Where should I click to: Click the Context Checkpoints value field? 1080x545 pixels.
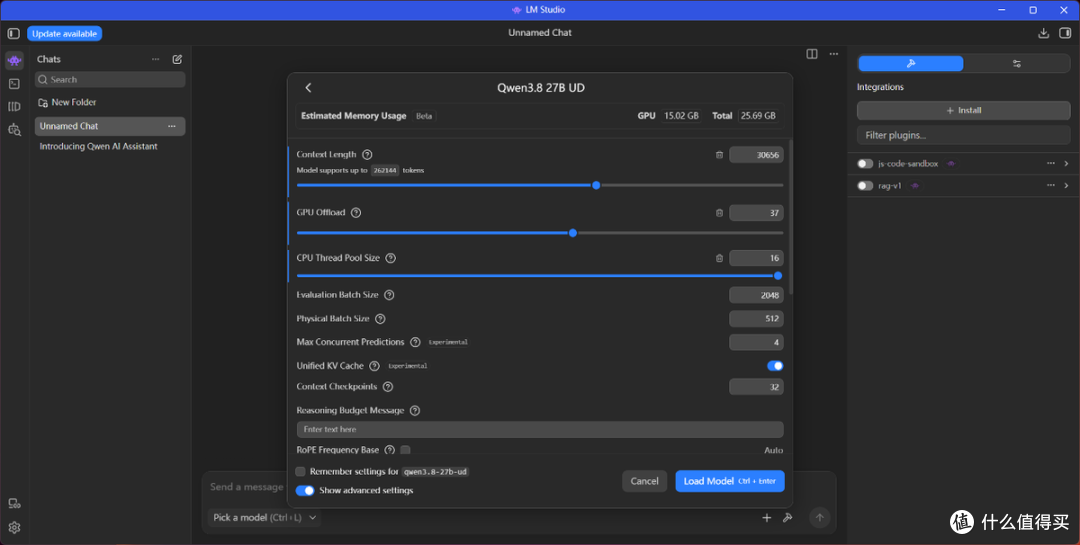(x=756, y=387)
